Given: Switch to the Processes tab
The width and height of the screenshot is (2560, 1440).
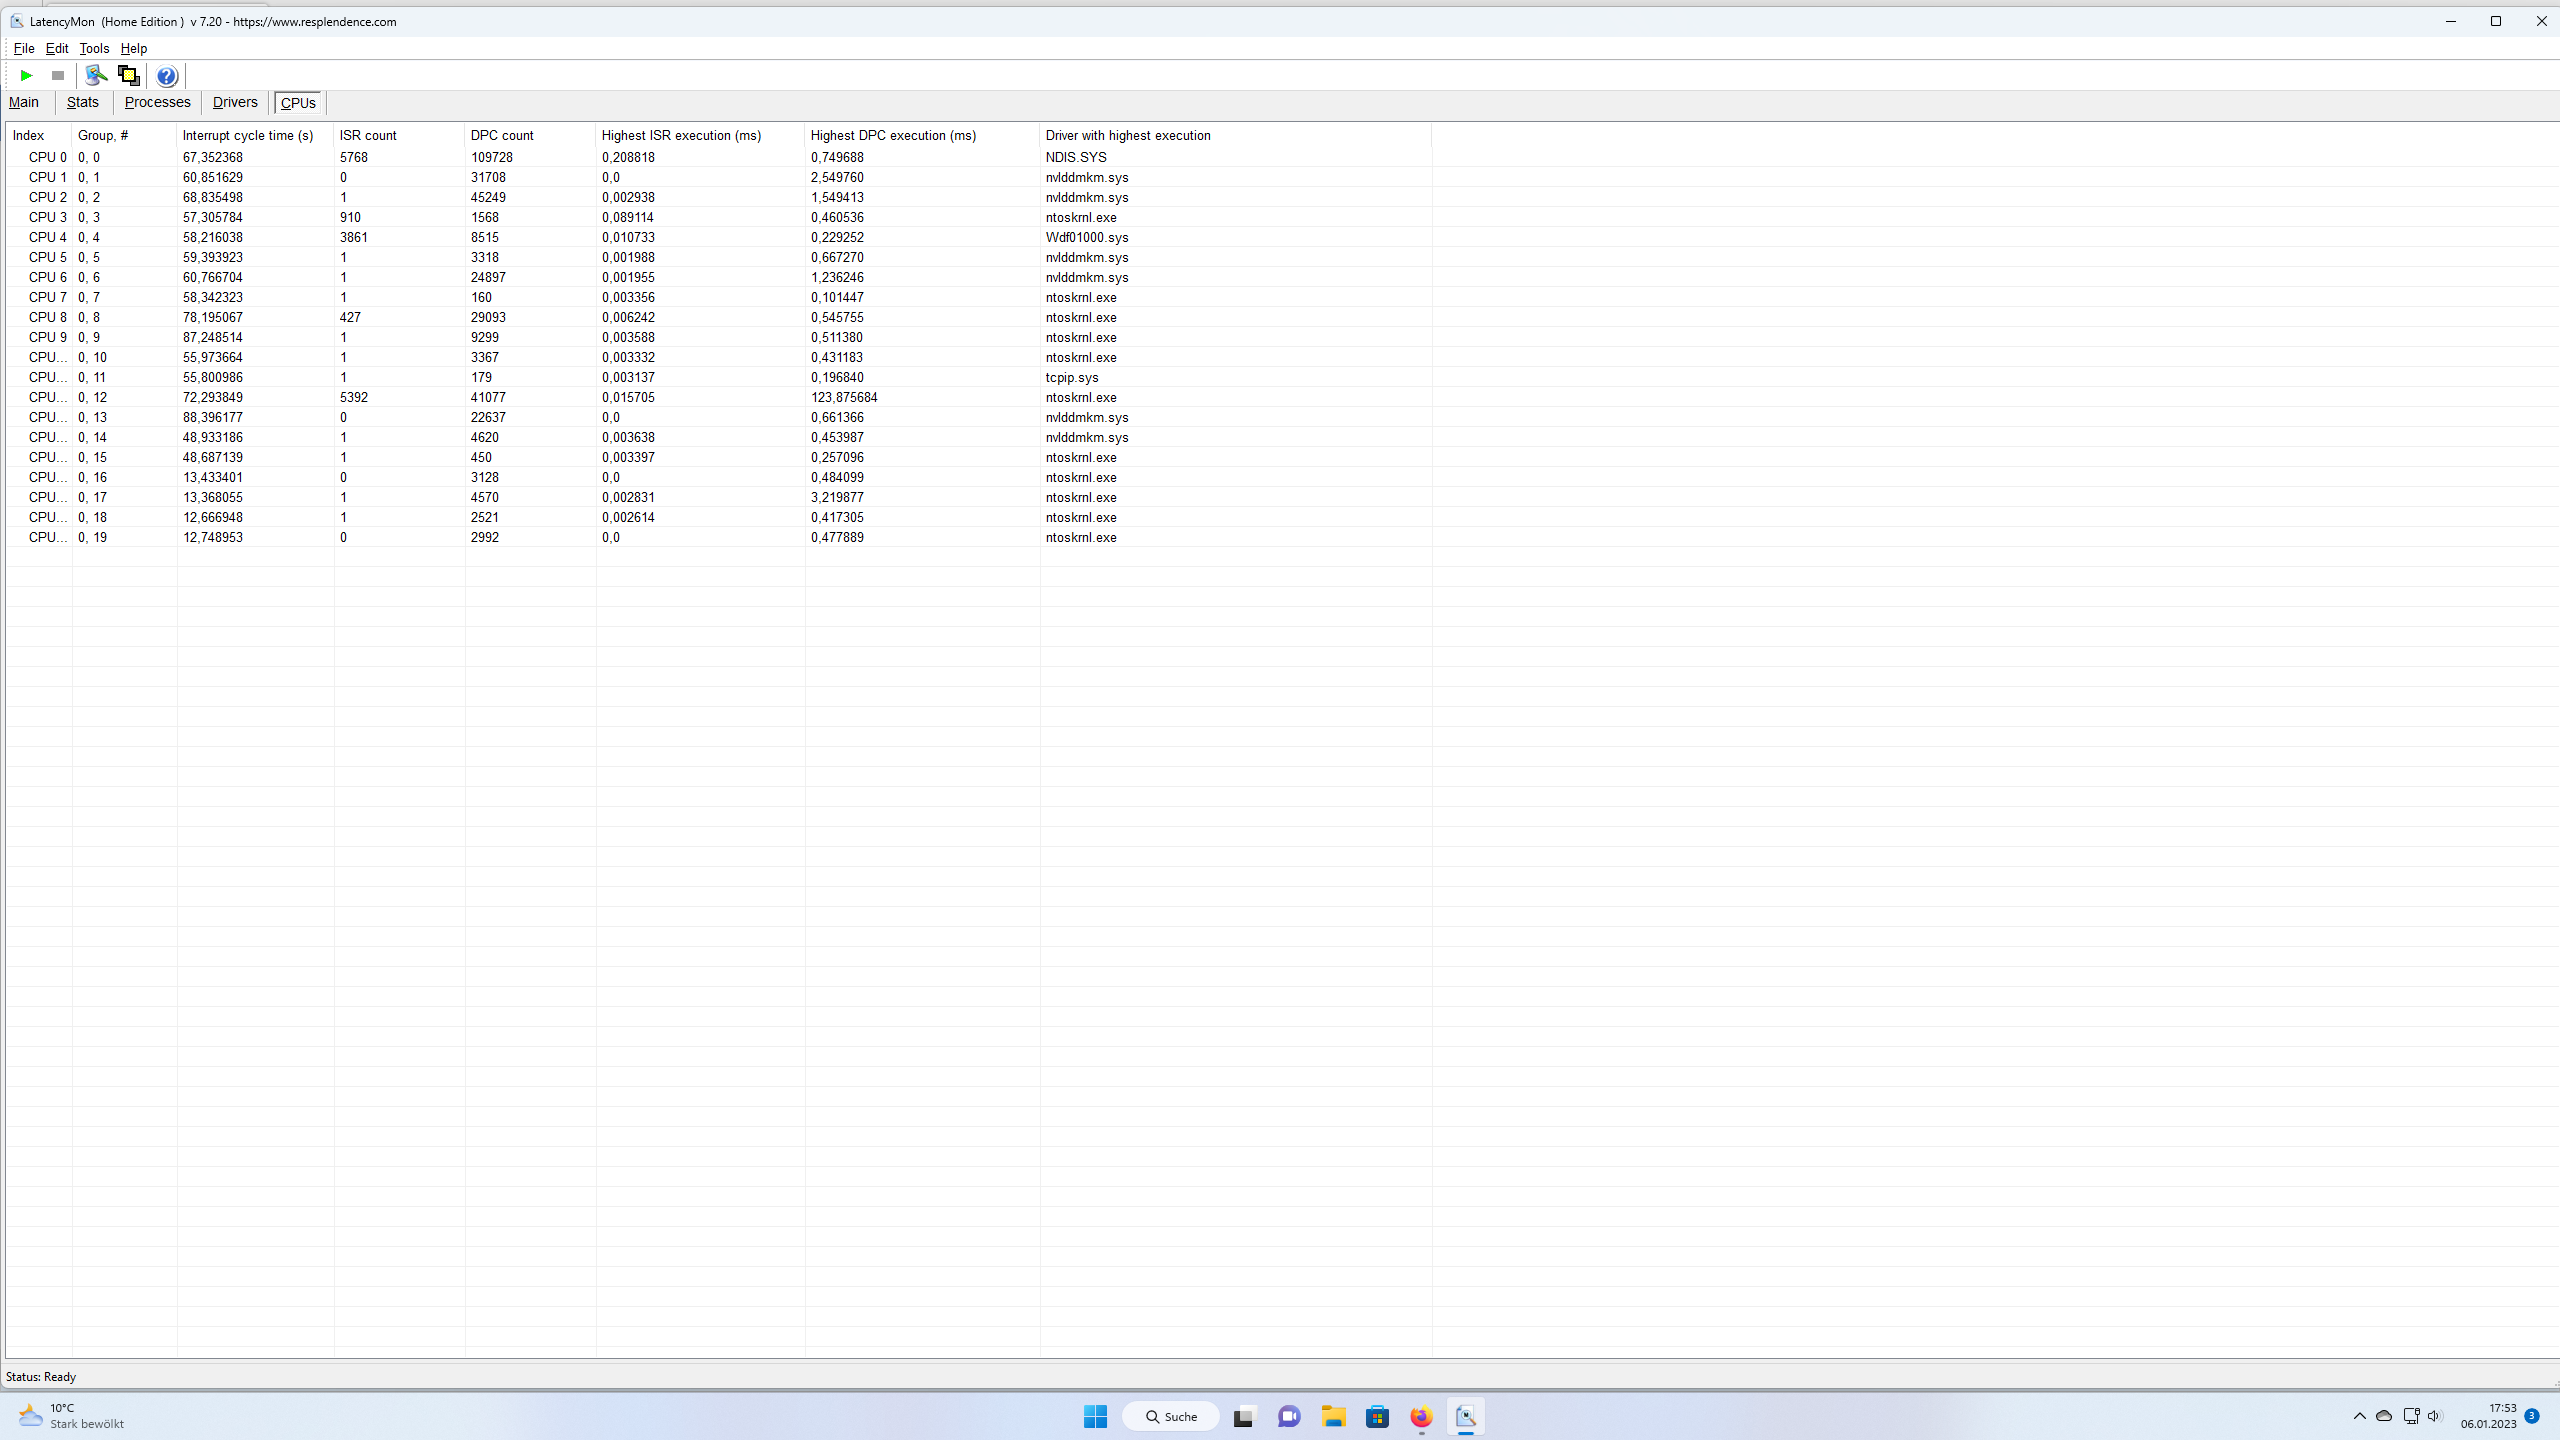Looking at the screenshot, I should [x=157, y=102].
